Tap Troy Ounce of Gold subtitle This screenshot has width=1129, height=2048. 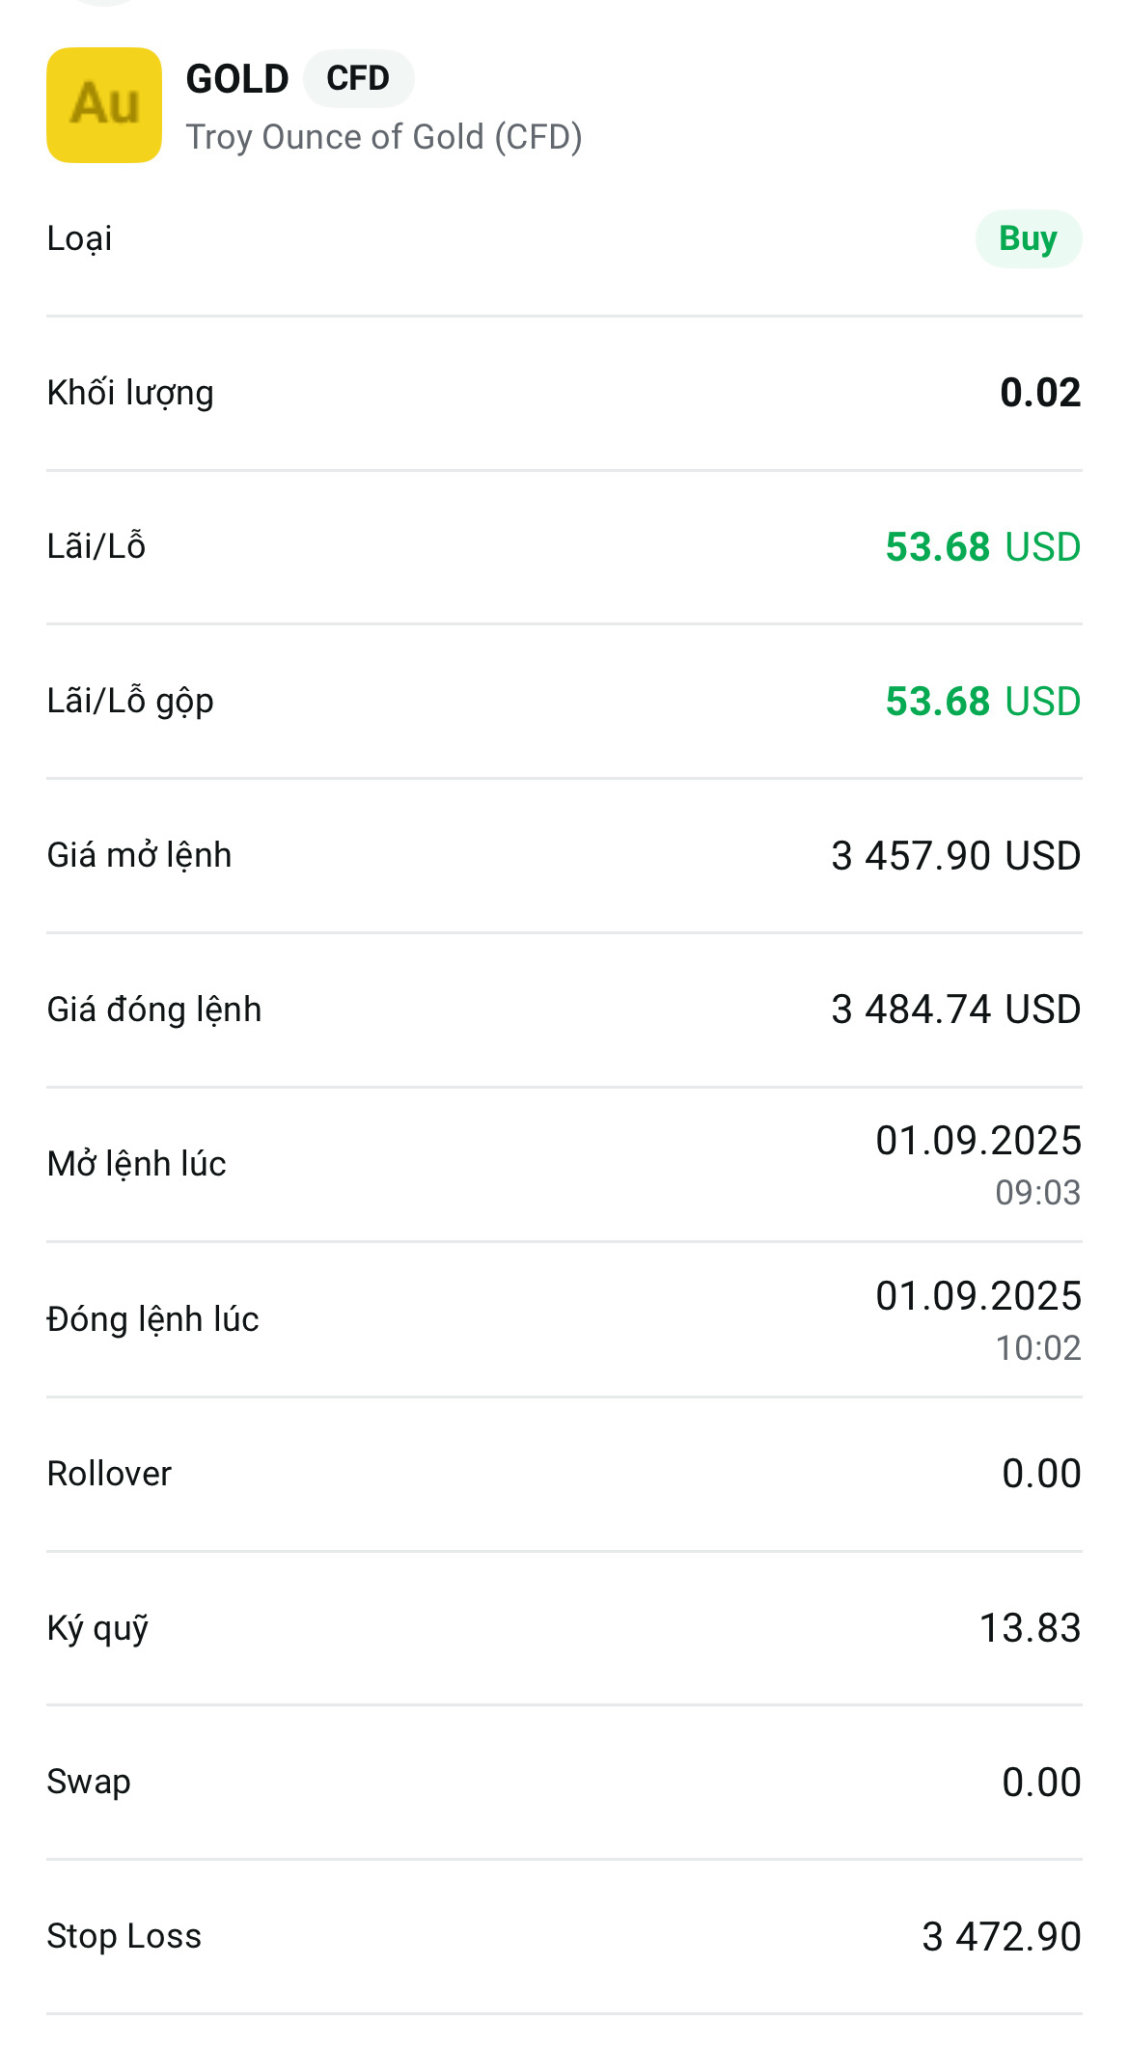[384, 137]
